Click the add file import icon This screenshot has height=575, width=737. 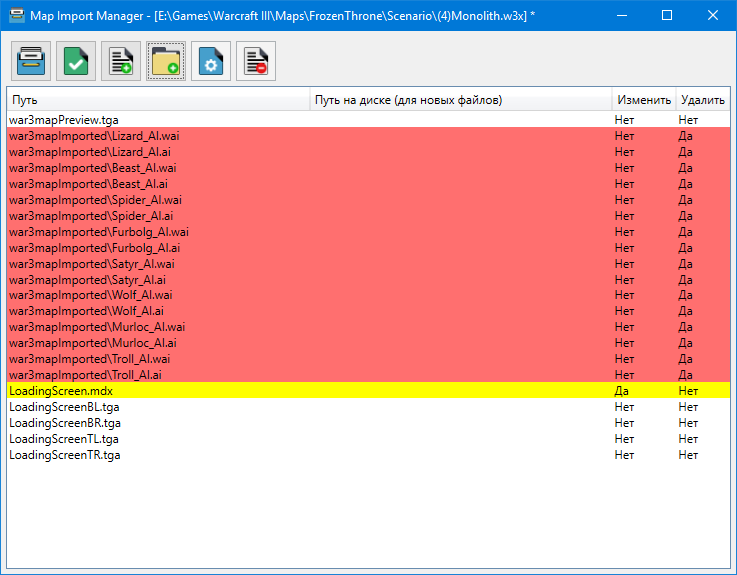(121, 61)
